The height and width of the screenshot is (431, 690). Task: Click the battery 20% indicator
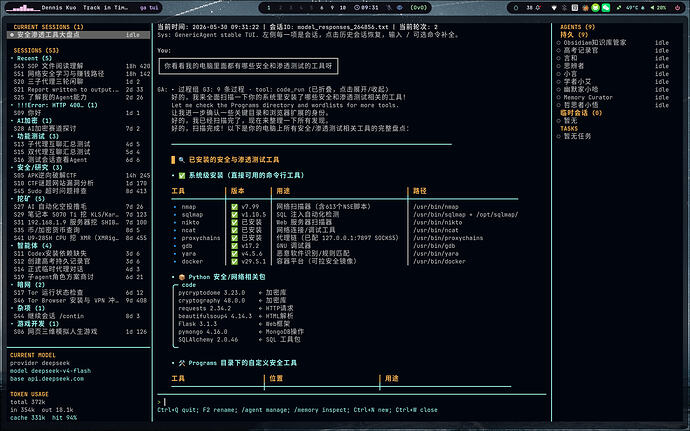pyautogui.click(x=659, y=7)
